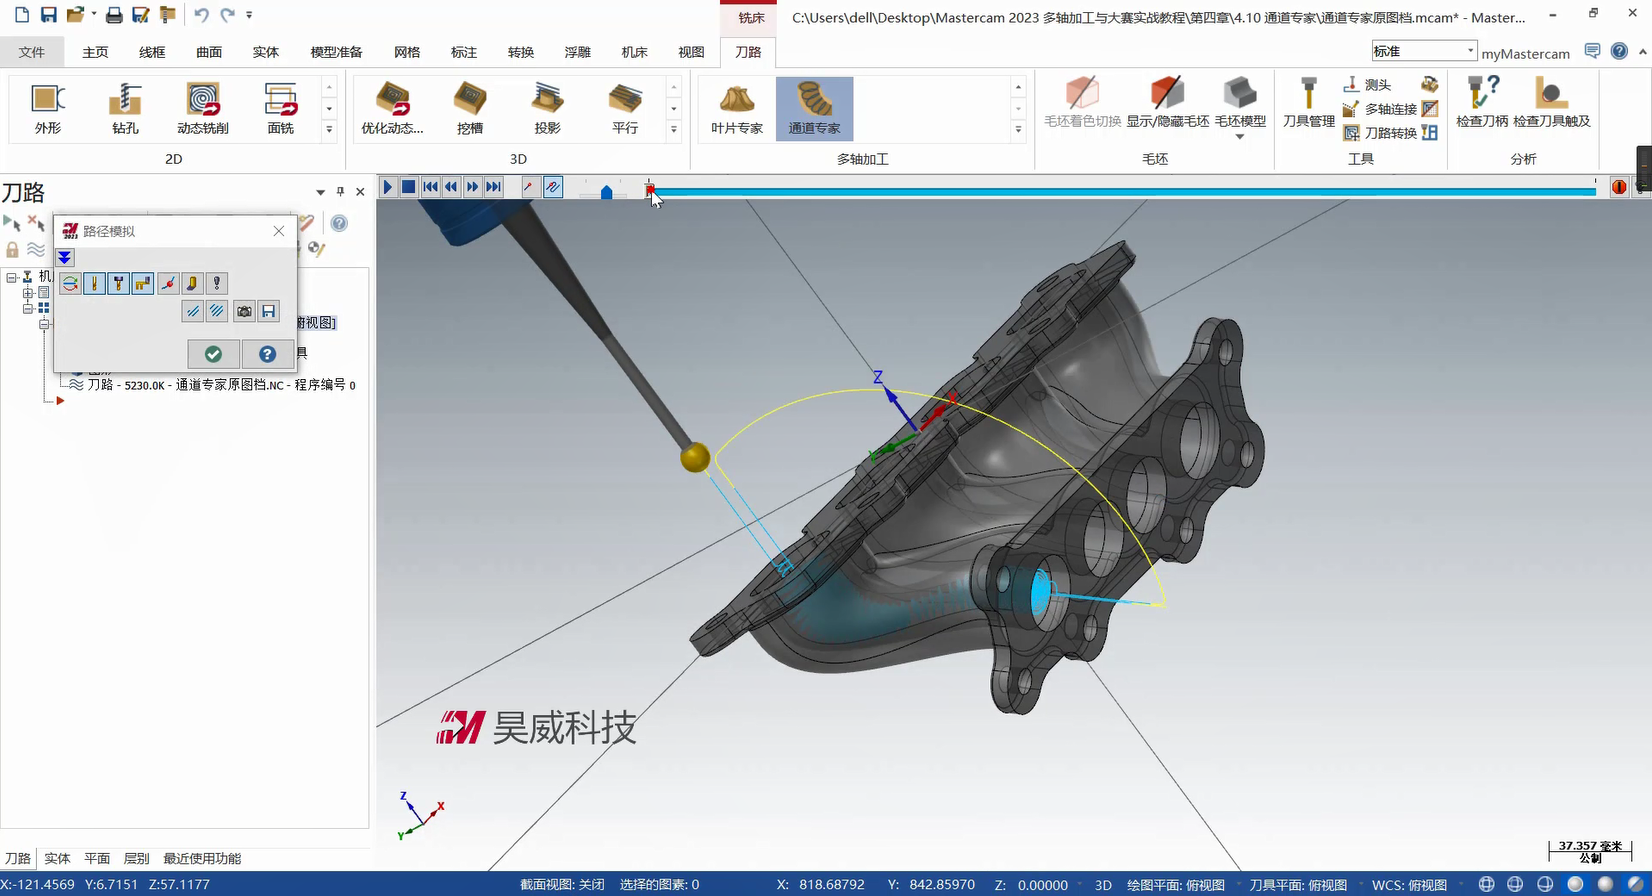1652x896 pixels.
Task: Toggle the blue expand arrow in 路径模拟 dialog
Action: [65, 258]
